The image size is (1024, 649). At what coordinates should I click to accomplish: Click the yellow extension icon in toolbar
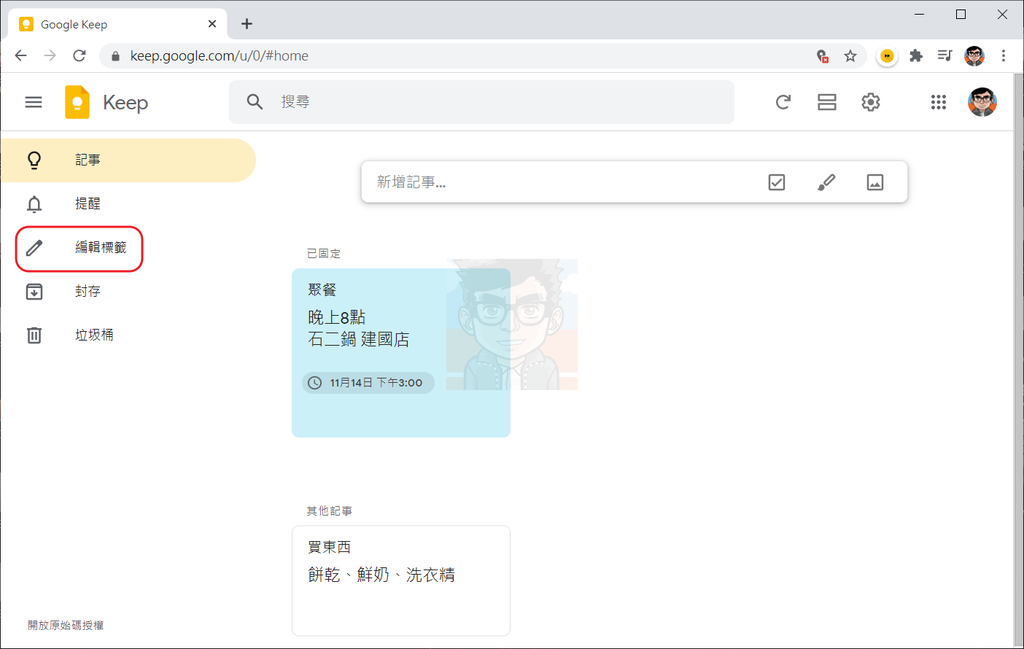point(887,56)
